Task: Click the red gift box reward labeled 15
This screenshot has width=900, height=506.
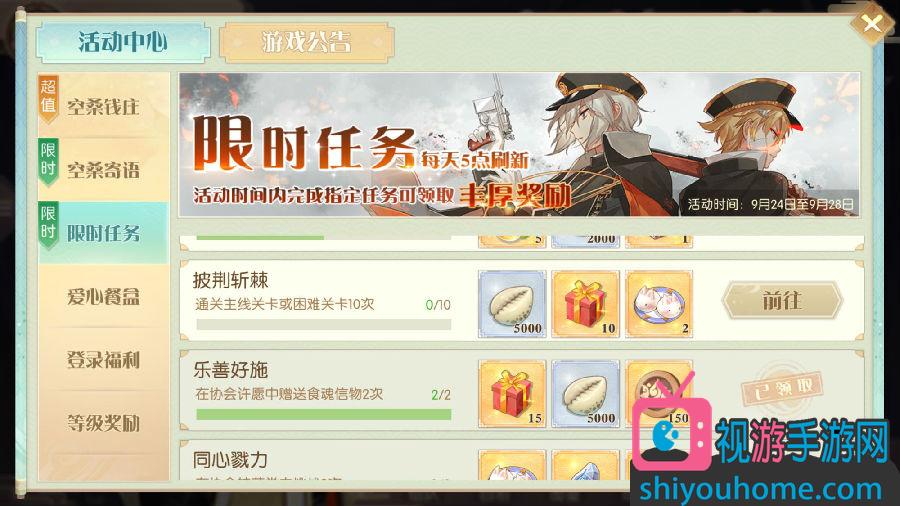Action: tap(512, 394)
